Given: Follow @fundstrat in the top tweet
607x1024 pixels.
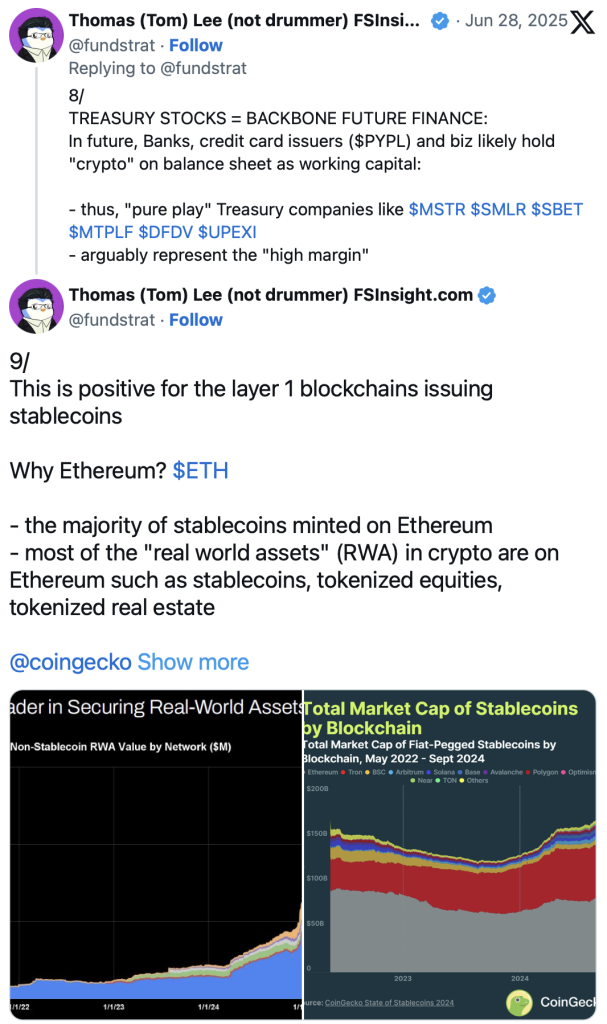Looking at the screenshot, I should coord(195,46).
